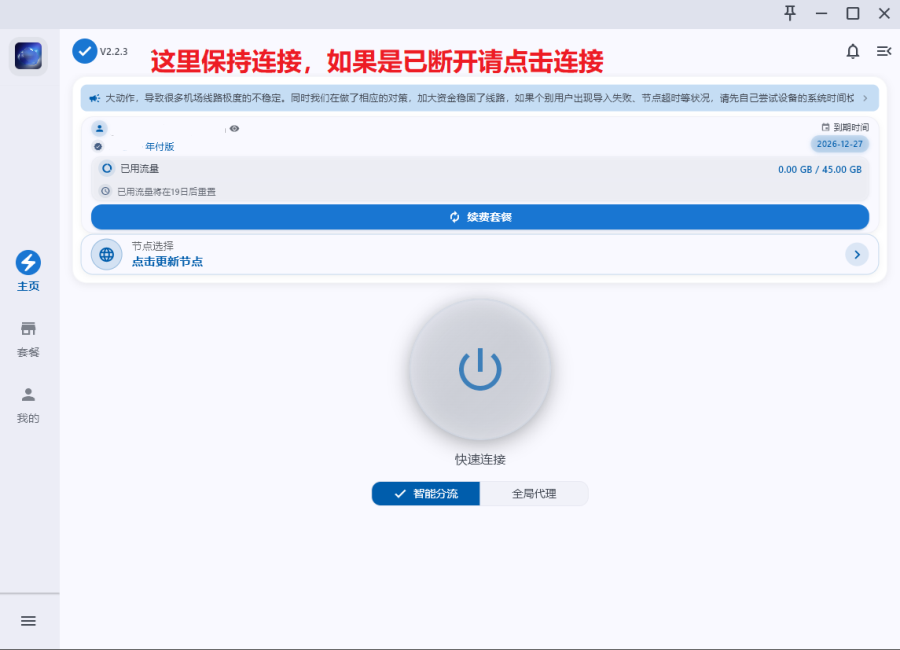Click the globe node selection icon
900x650 pixels.
107,254
